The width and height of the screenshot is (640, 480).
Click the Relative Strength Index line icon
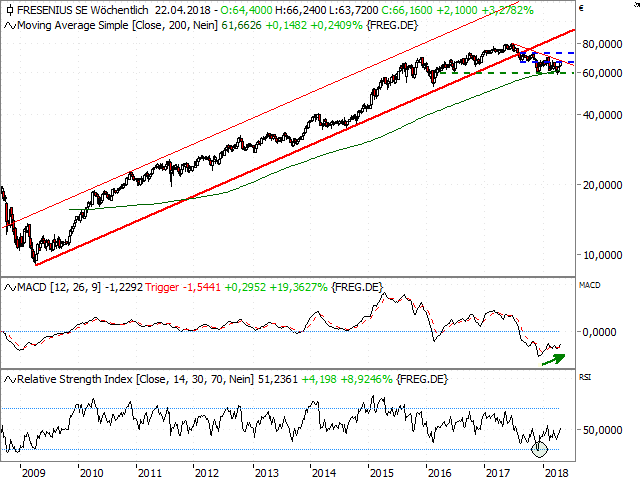10,380
